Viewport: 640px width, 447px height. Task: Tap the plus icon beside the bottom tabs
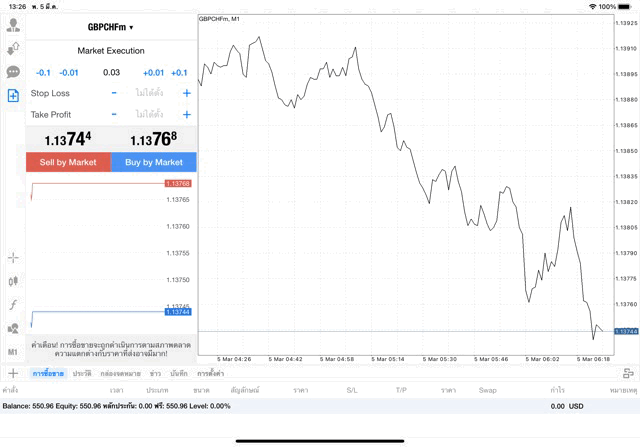[x=13, y=373]
